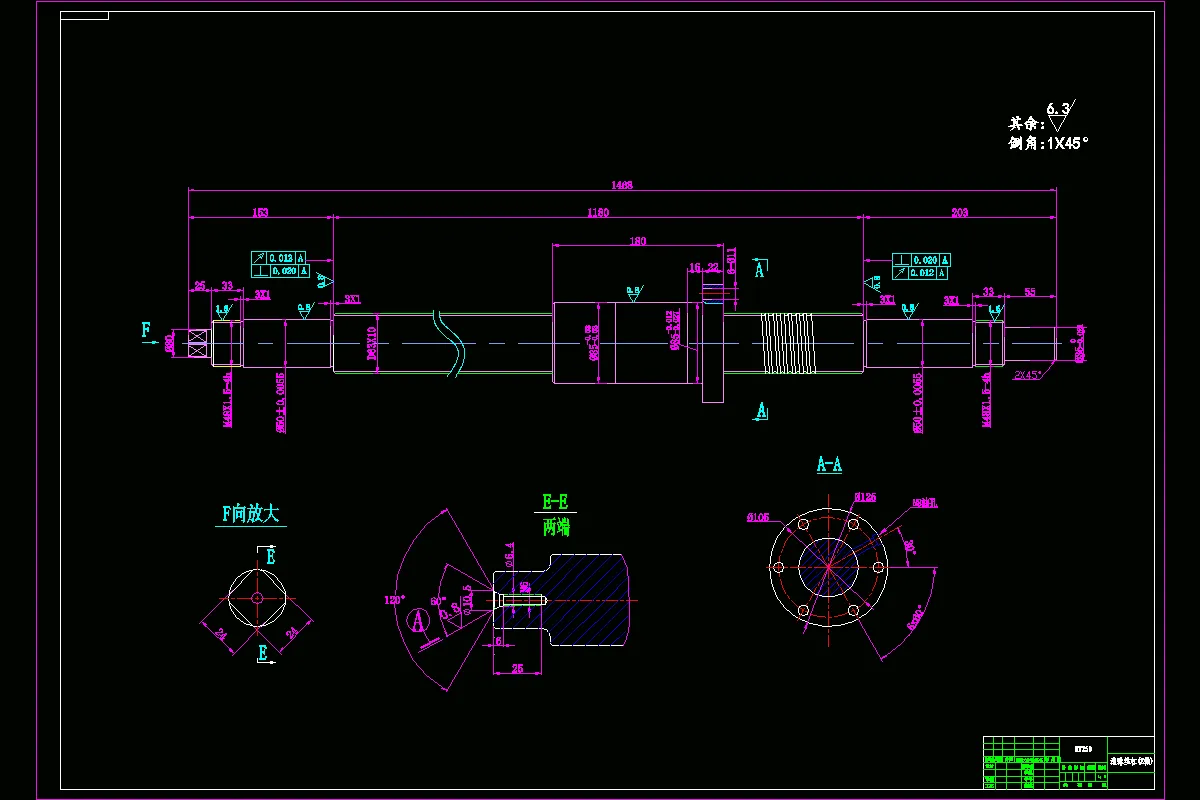Screen dimensions: 1200x800
Task: Click the F view direction letter
Action: (147, 329)
